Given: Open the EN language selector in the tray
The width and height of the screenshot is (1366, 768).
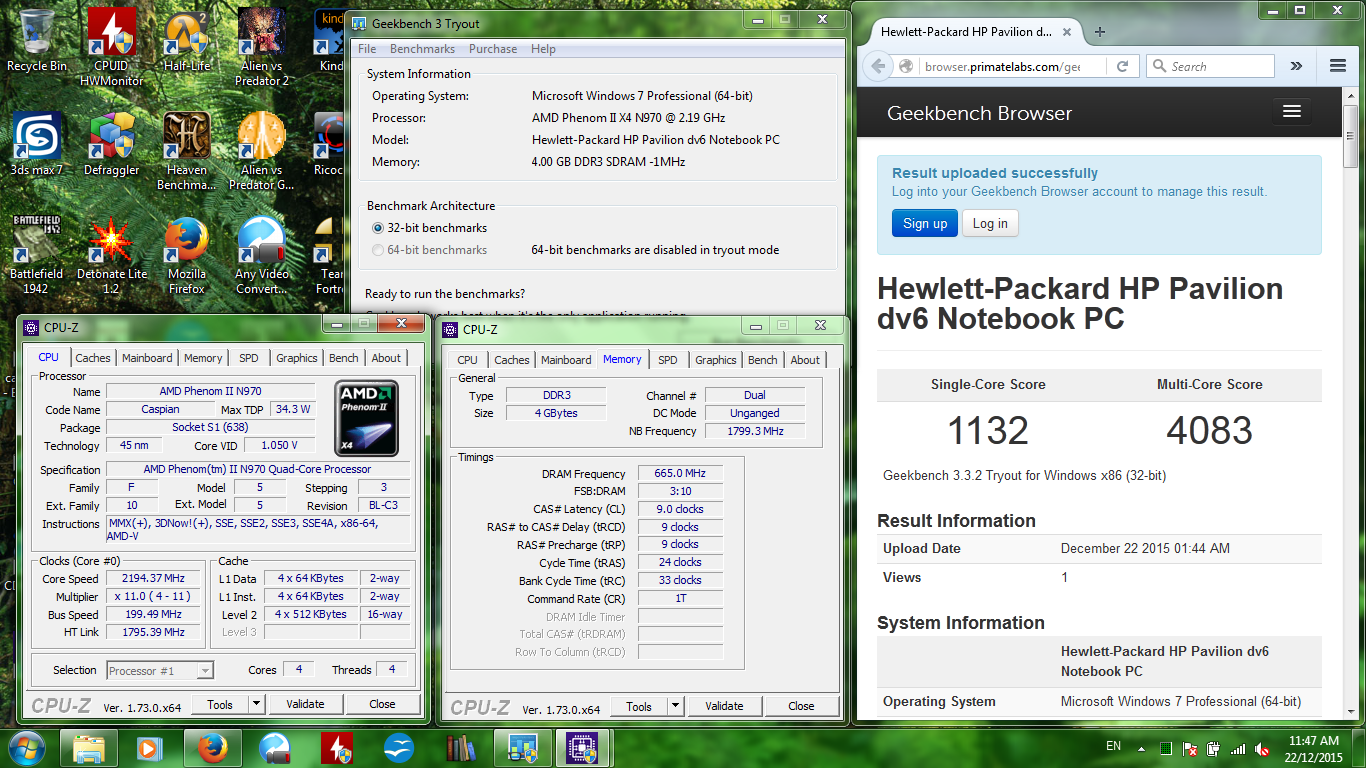Looking at the screenshot, I should click(x=1113, y=747).
